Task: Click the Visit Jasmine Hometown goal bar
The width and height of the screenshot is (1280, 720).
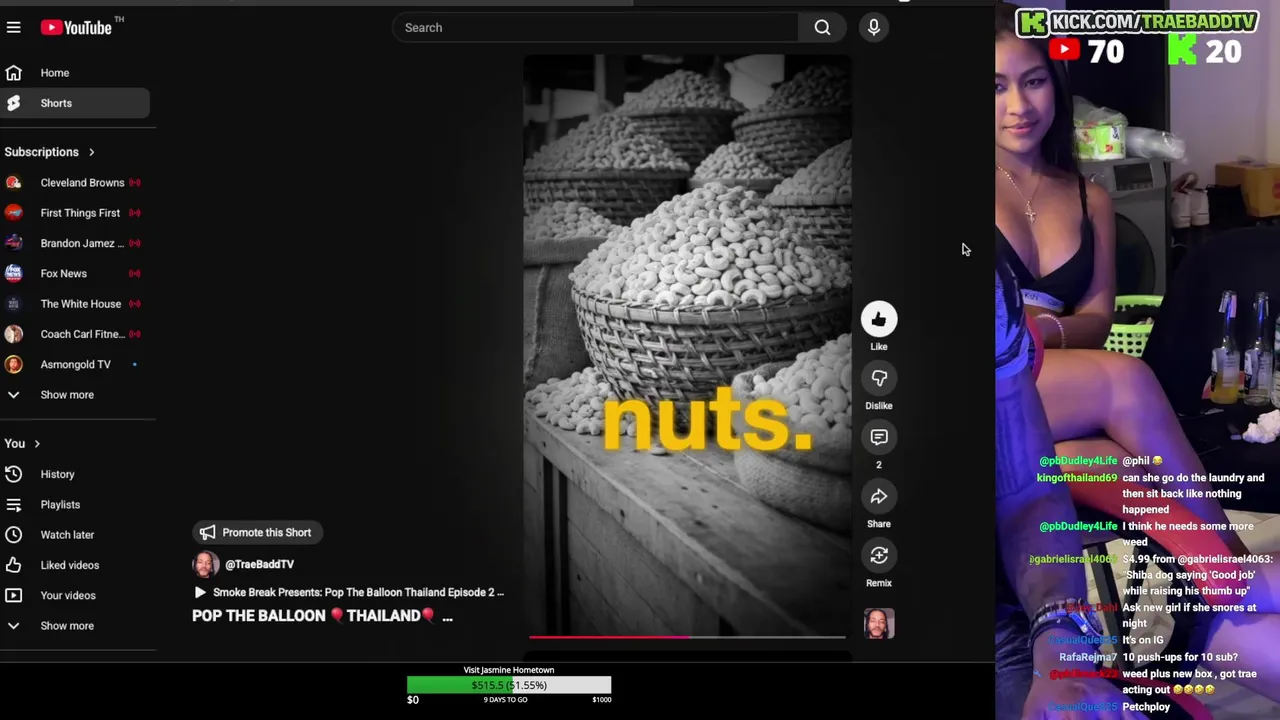Action: tap(509, 685)
